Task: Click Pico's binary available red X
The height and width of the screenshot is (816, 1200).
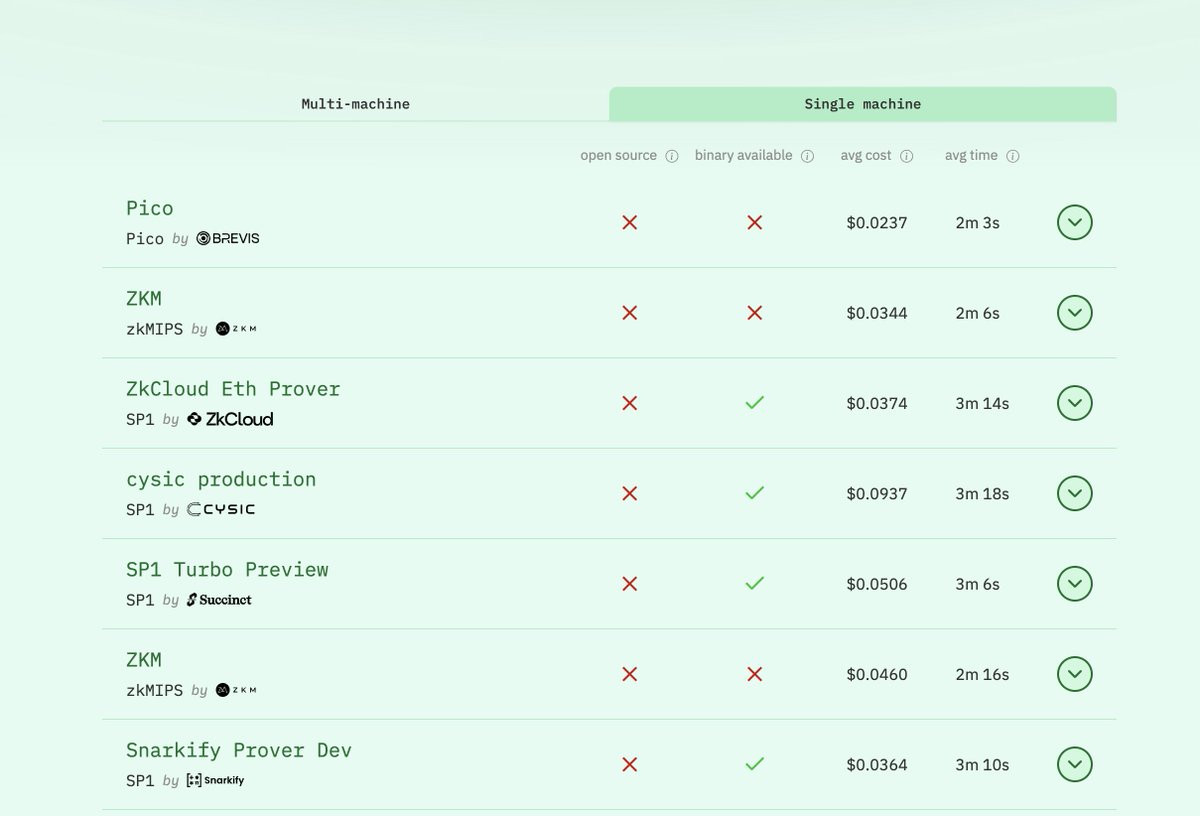Action: click(x=755, y=222)
